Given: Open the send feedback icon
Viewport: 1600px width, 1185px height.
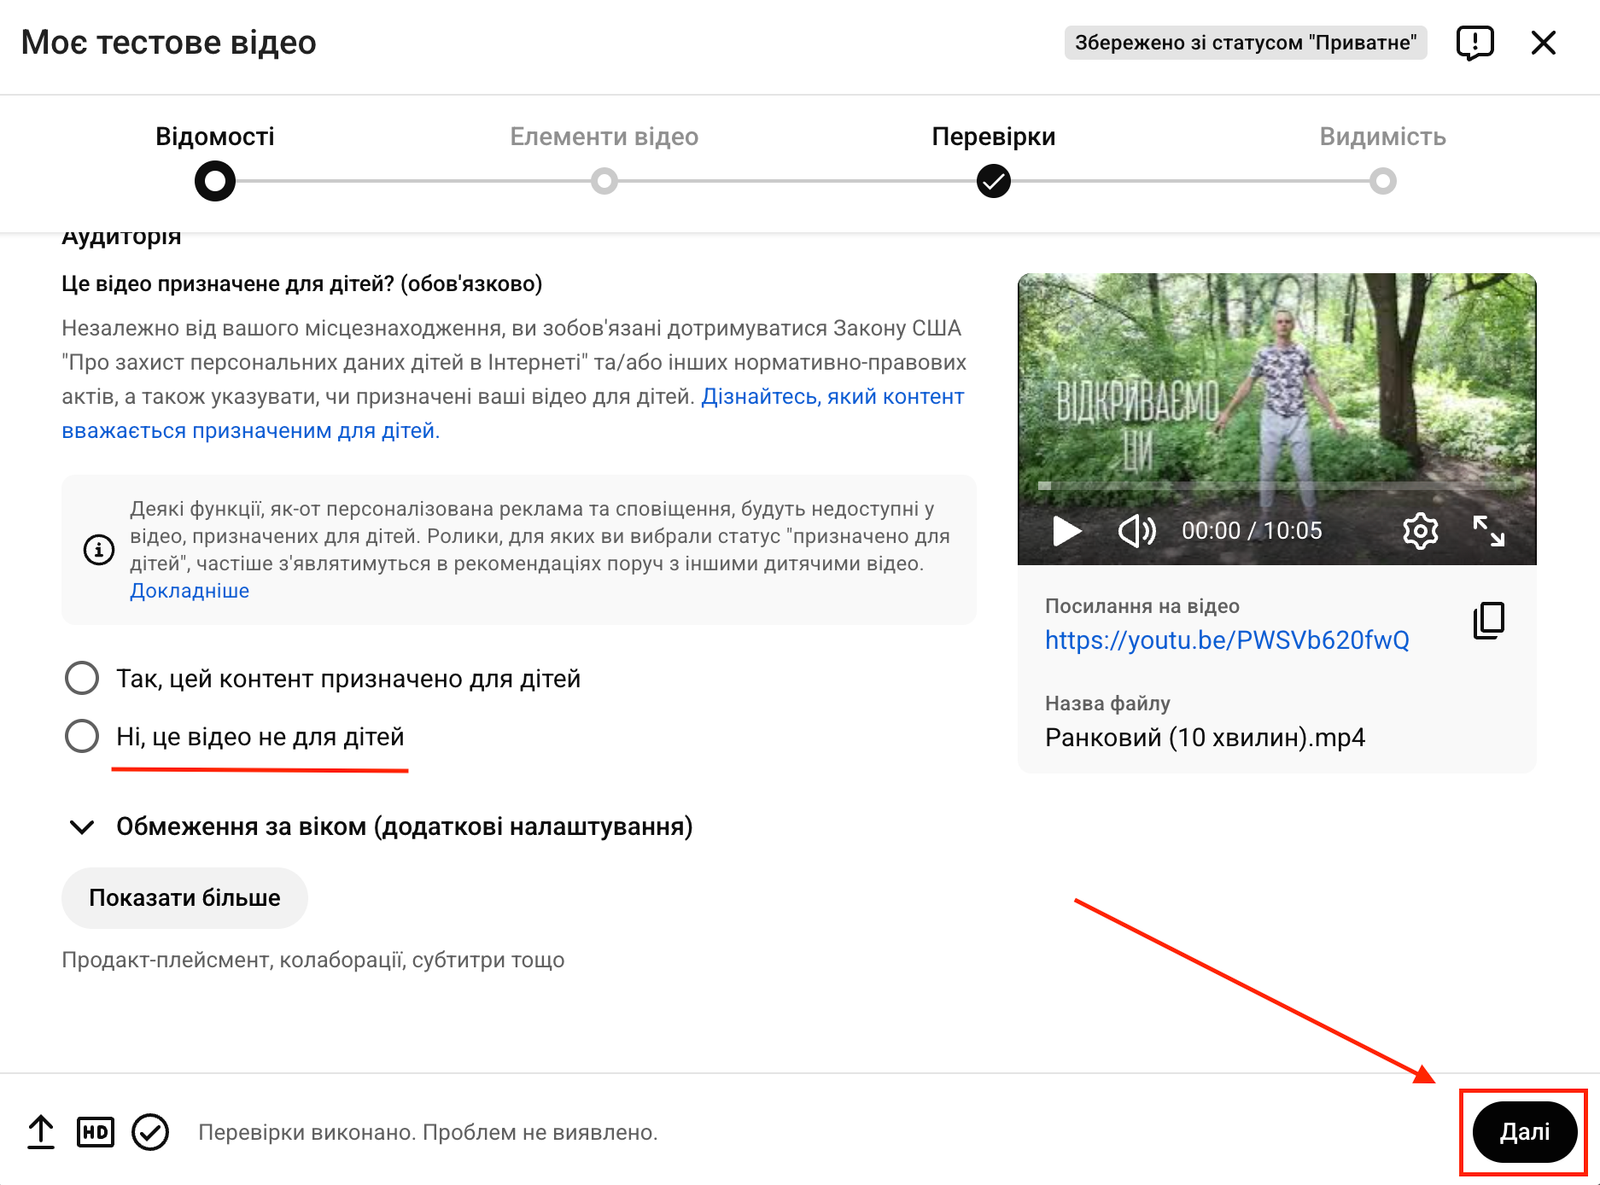Looking at the screenshot, I should click(1475, 43).
